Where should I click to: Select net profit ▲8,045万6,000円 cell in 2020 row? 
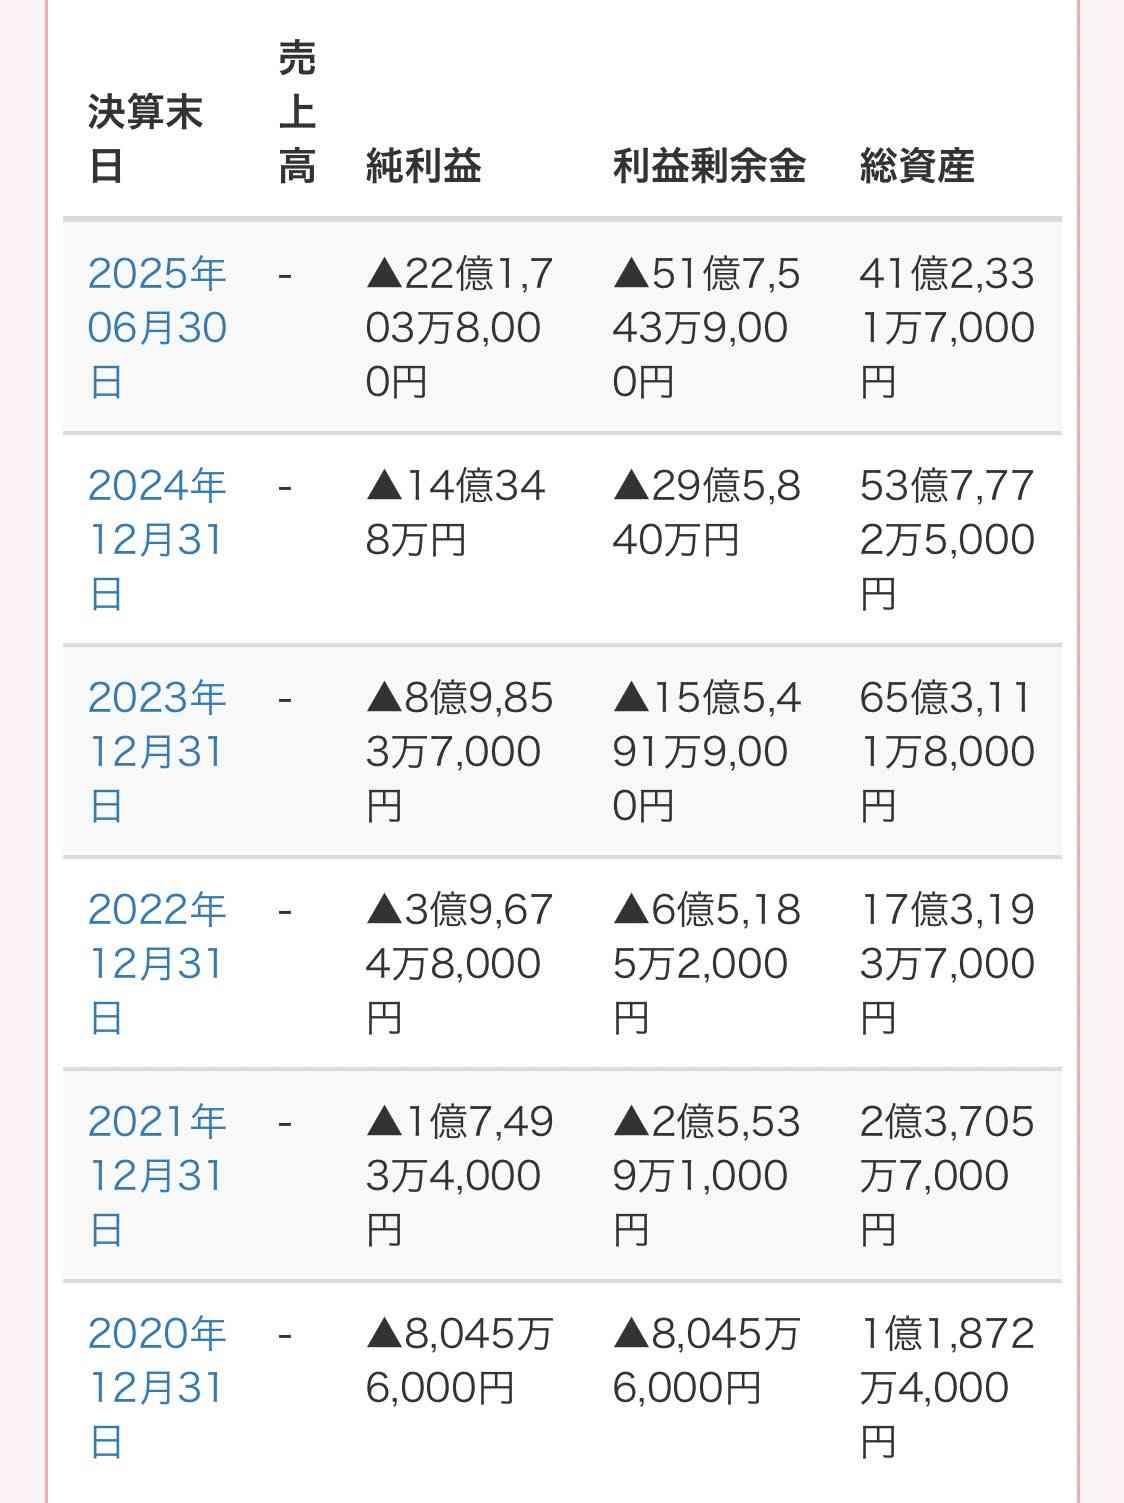click(x=459, y=1360)
